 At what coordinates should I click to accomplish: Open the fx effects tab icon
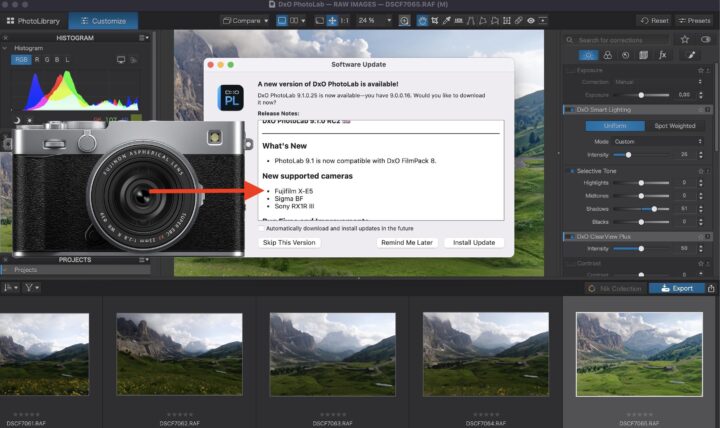pos(661,56)
